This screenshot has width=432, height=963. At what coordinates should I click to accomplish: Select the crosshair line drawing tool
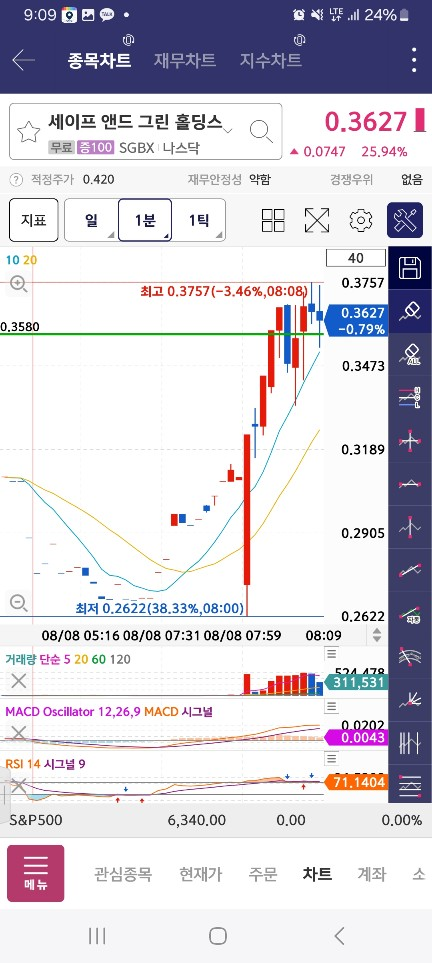(410, 440)
